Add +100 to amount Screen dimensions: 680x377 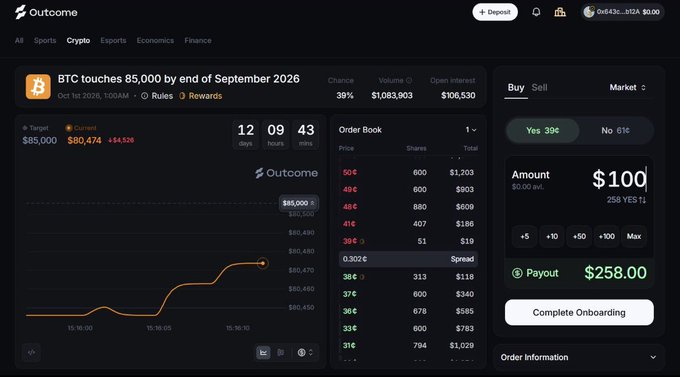(x=607, y=236)
